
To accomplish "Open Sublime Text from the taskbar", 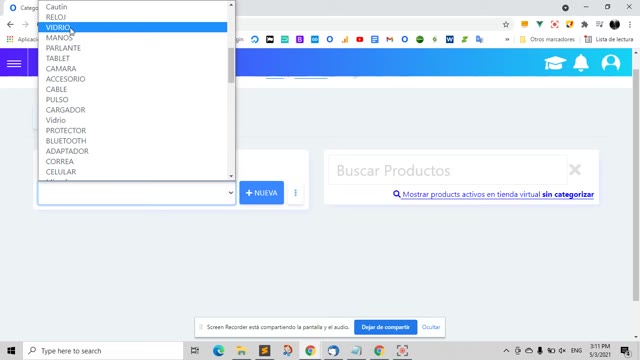I will [264, 351].
